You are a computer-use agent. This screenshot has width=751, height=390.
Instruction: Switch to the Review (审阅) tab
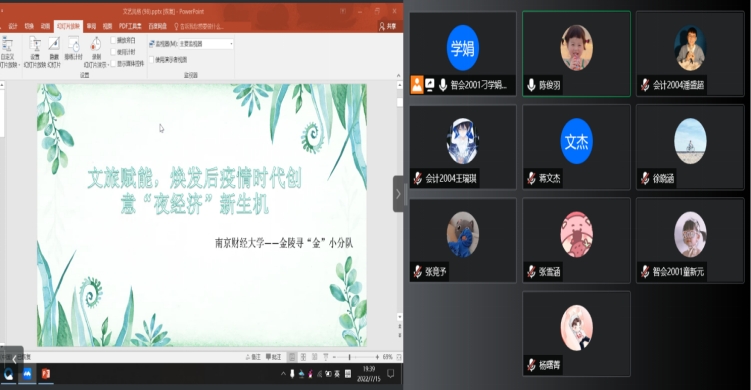(x=91, y=26)
